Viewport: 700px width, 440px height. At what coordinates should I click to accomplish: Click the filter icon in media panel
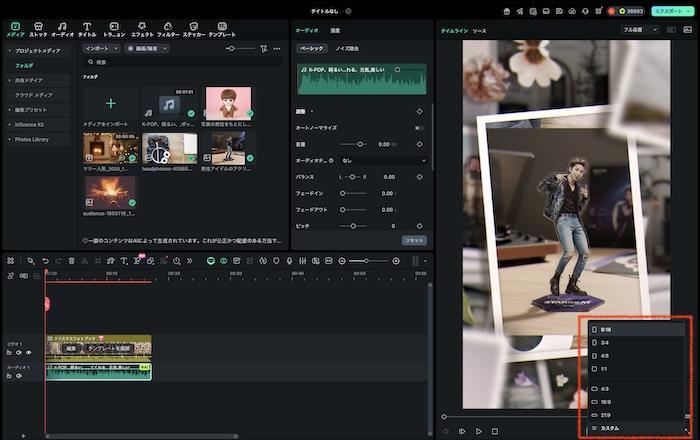[x=263, y=48]
